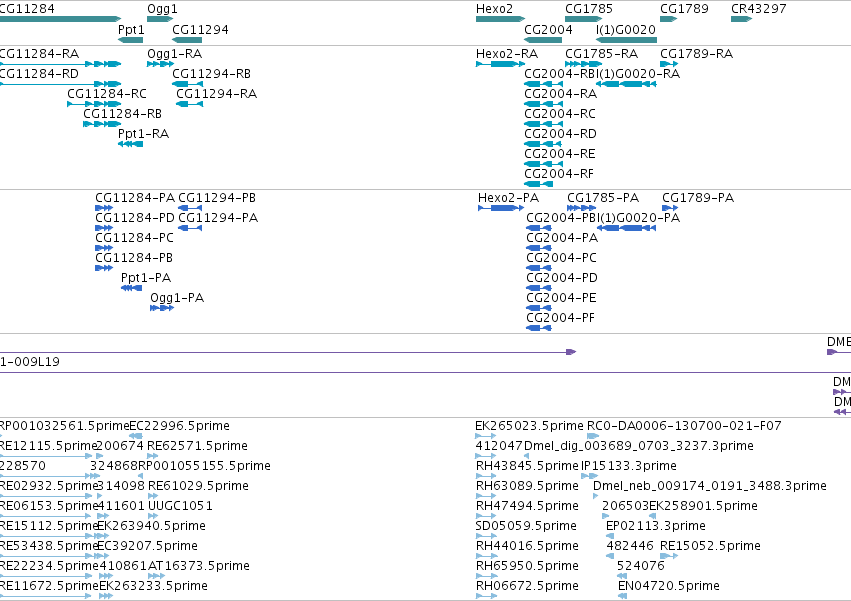Select the CG2004-PF protein label
851x601 pixels.
pos(561,318)
